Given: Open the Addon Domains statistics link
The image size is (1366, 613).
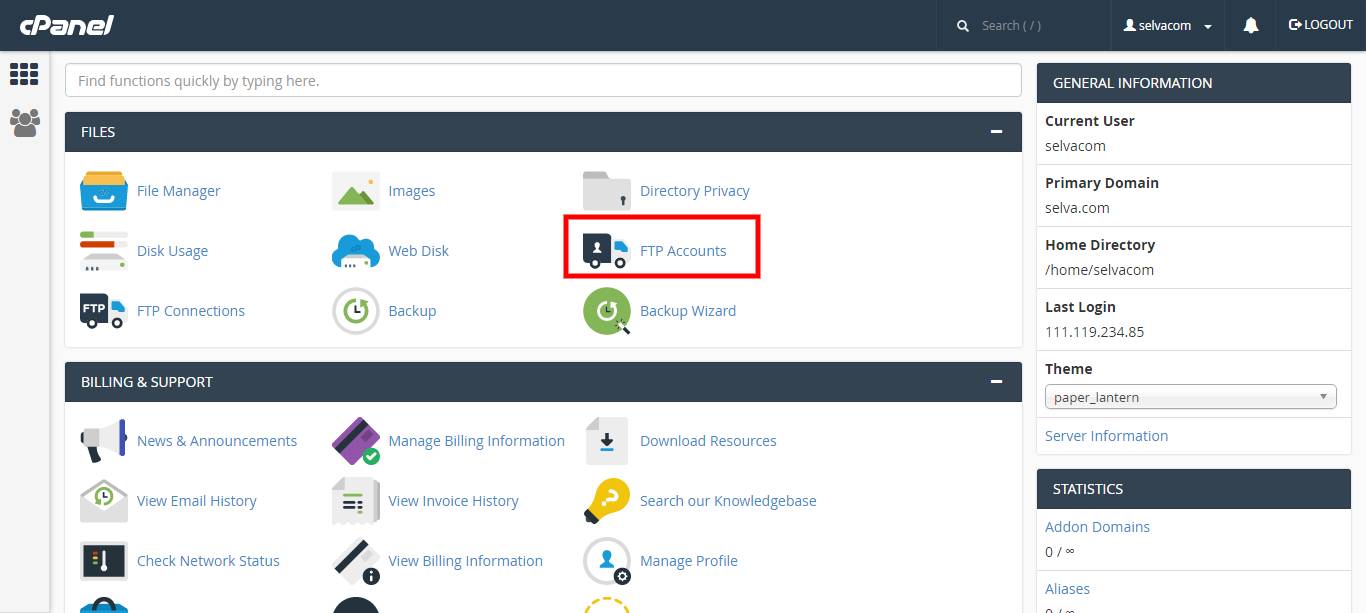Looking at the screenshot, I should point(1097,527).
